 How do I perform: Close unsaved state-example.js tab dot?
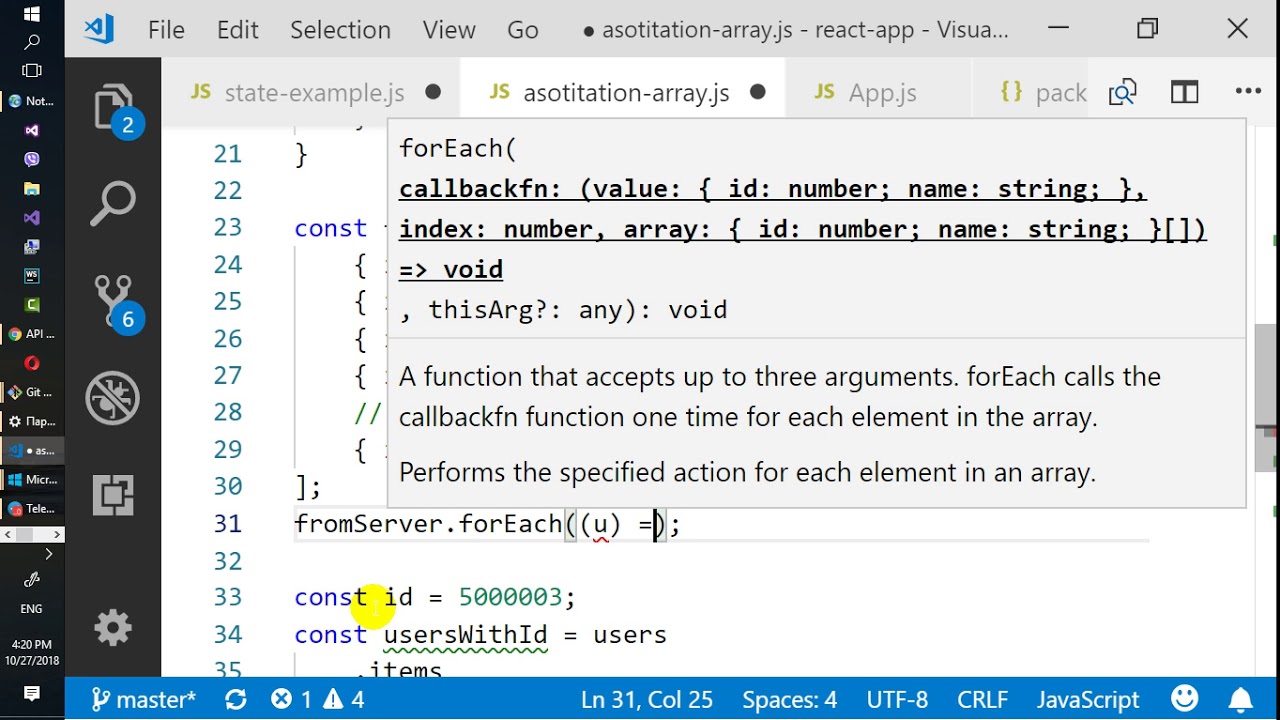pyautogui.click(x=433, y=92)
